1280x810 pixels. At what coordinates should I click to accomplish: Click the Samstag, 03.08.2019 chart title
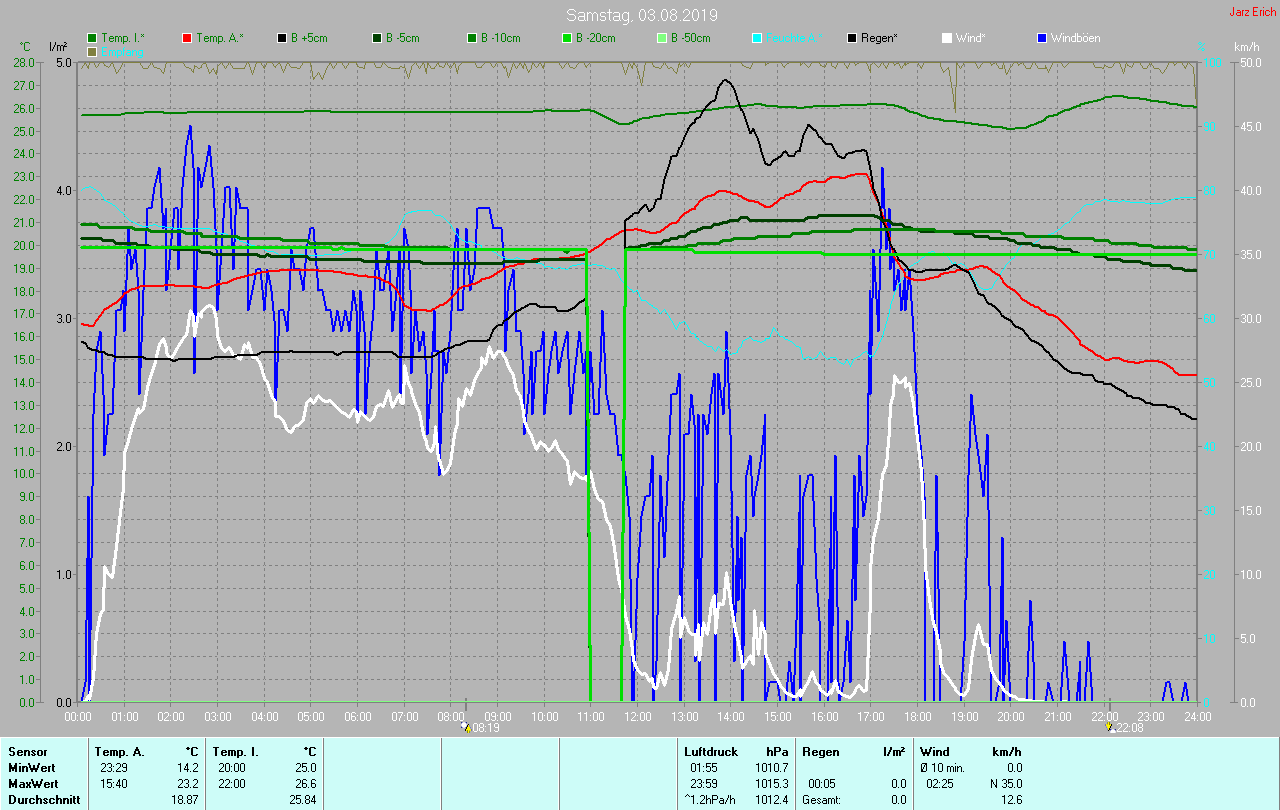coord(641,15)
